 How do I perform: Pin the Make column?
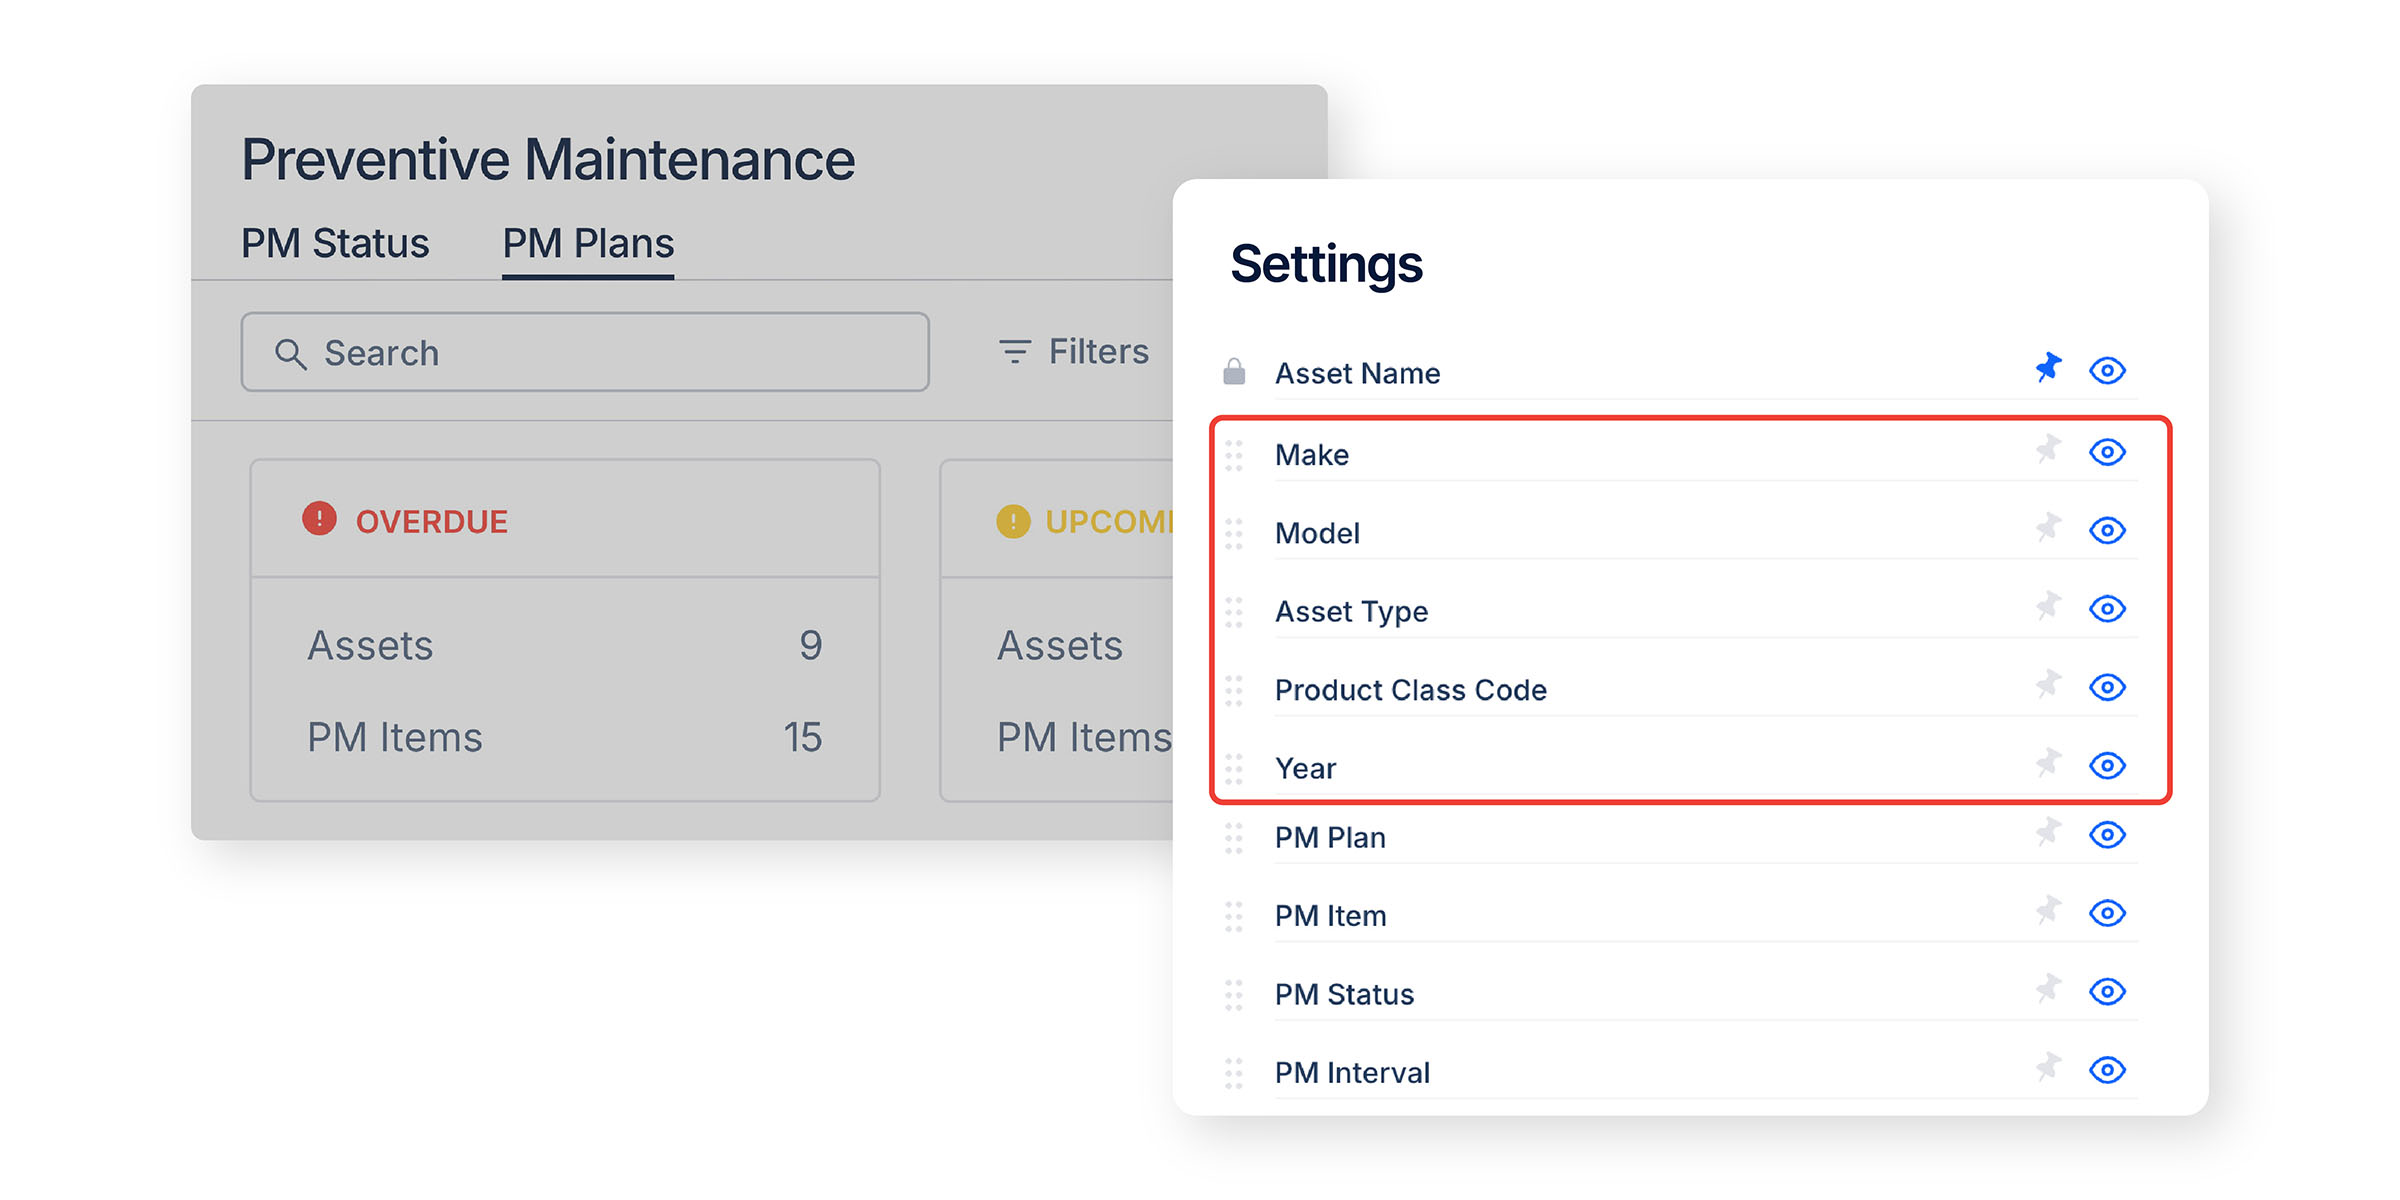tap(2048, 450)
